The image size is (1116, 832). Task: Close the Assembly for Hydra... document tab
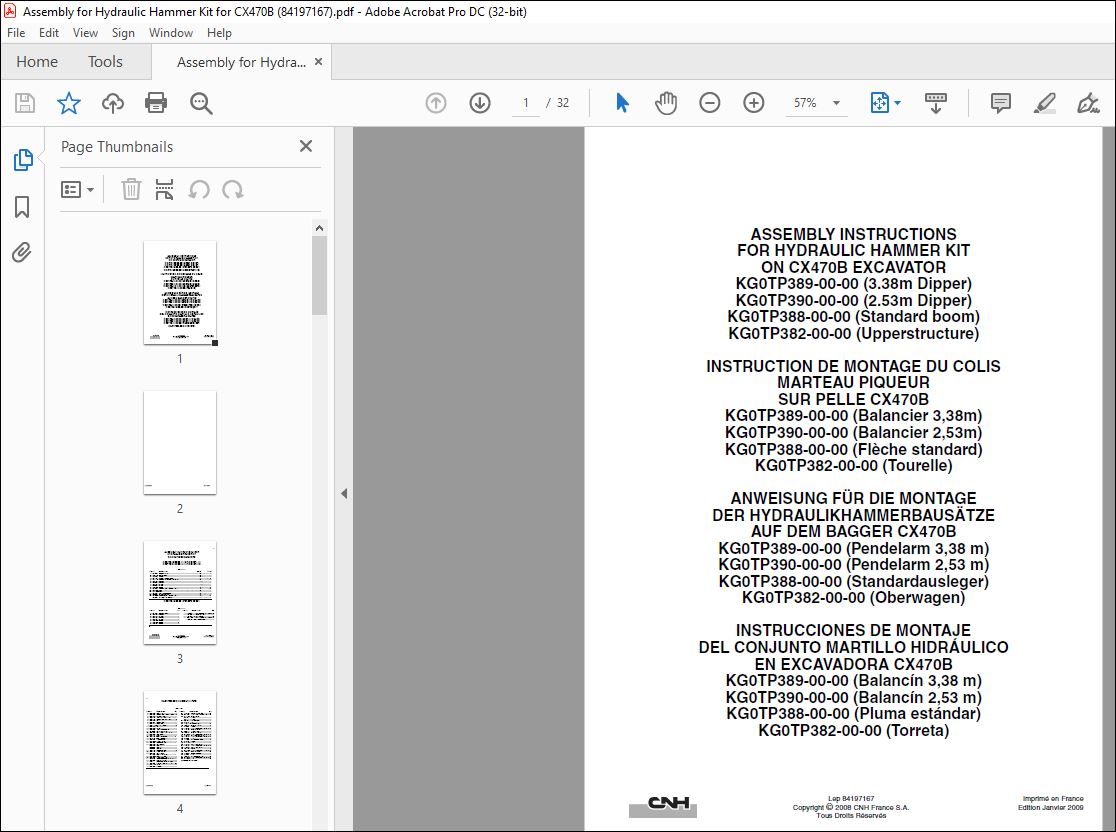coord(318,62)
